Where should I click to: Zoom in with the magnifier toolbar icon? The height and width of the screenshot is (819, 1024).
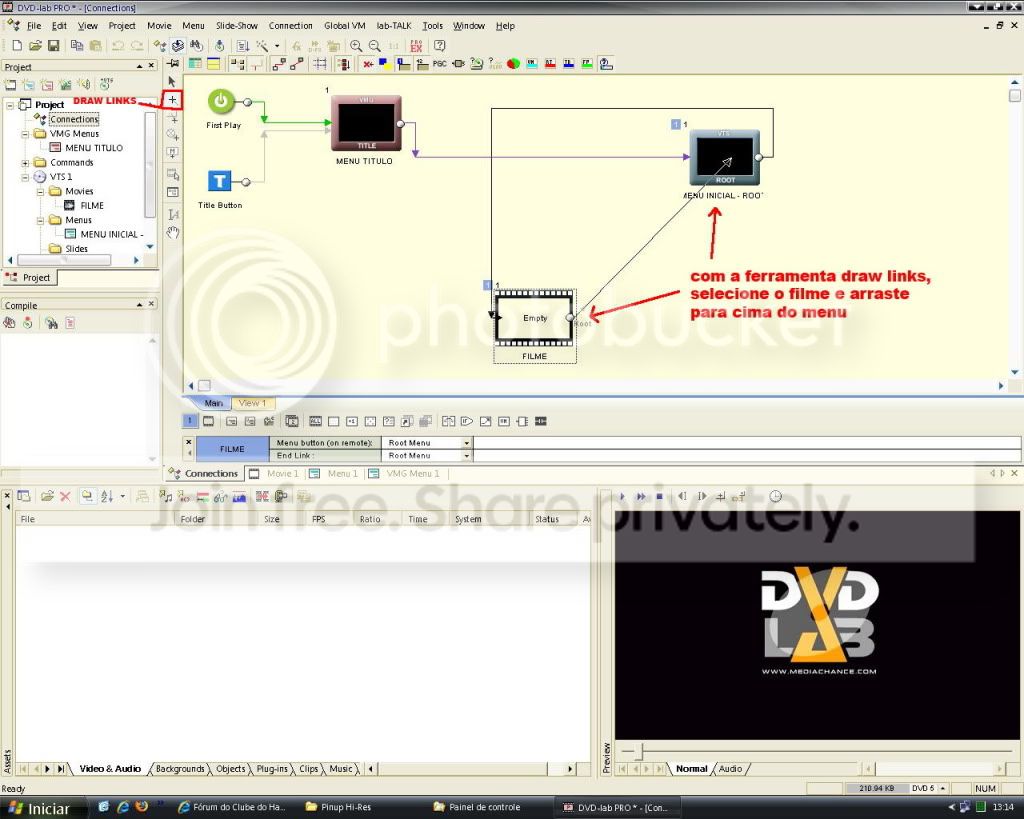pyautogui.click(x=355, y=45)
